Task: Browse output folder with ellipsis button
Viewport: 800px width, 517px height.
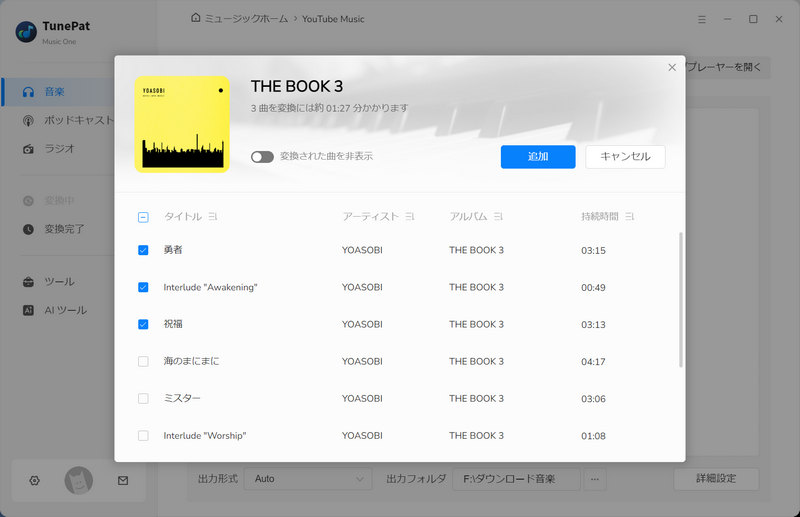Action: click(x=595, y=479)
